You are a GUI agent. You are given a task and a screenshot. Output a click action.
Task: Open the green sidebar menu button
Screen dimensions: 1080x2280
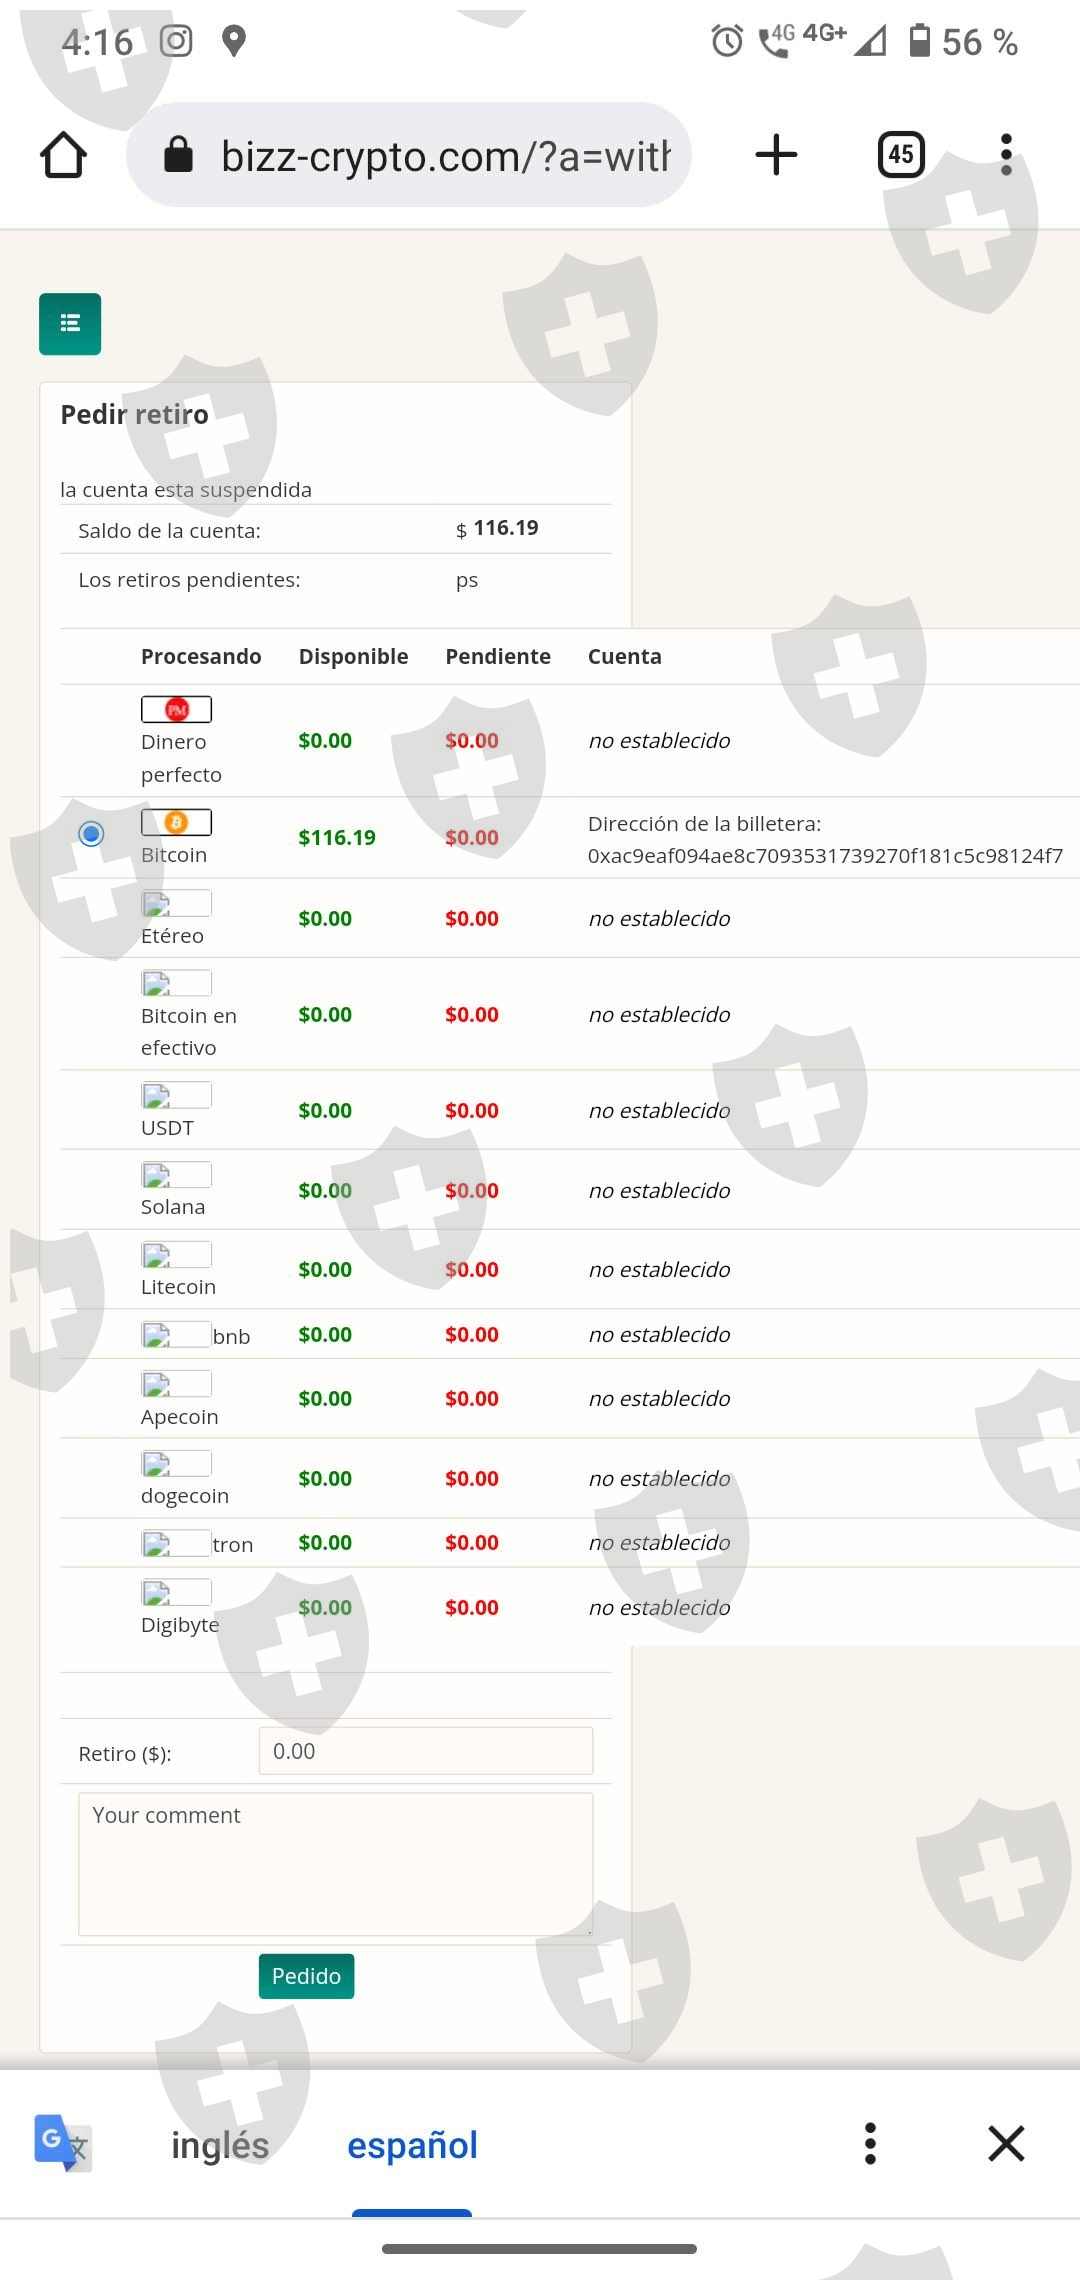click(70, 323)
